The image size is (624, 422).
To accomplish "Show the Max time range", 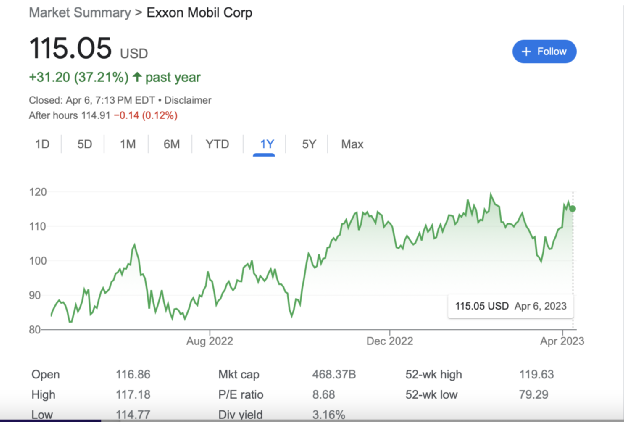I will (x=352, y=144).
